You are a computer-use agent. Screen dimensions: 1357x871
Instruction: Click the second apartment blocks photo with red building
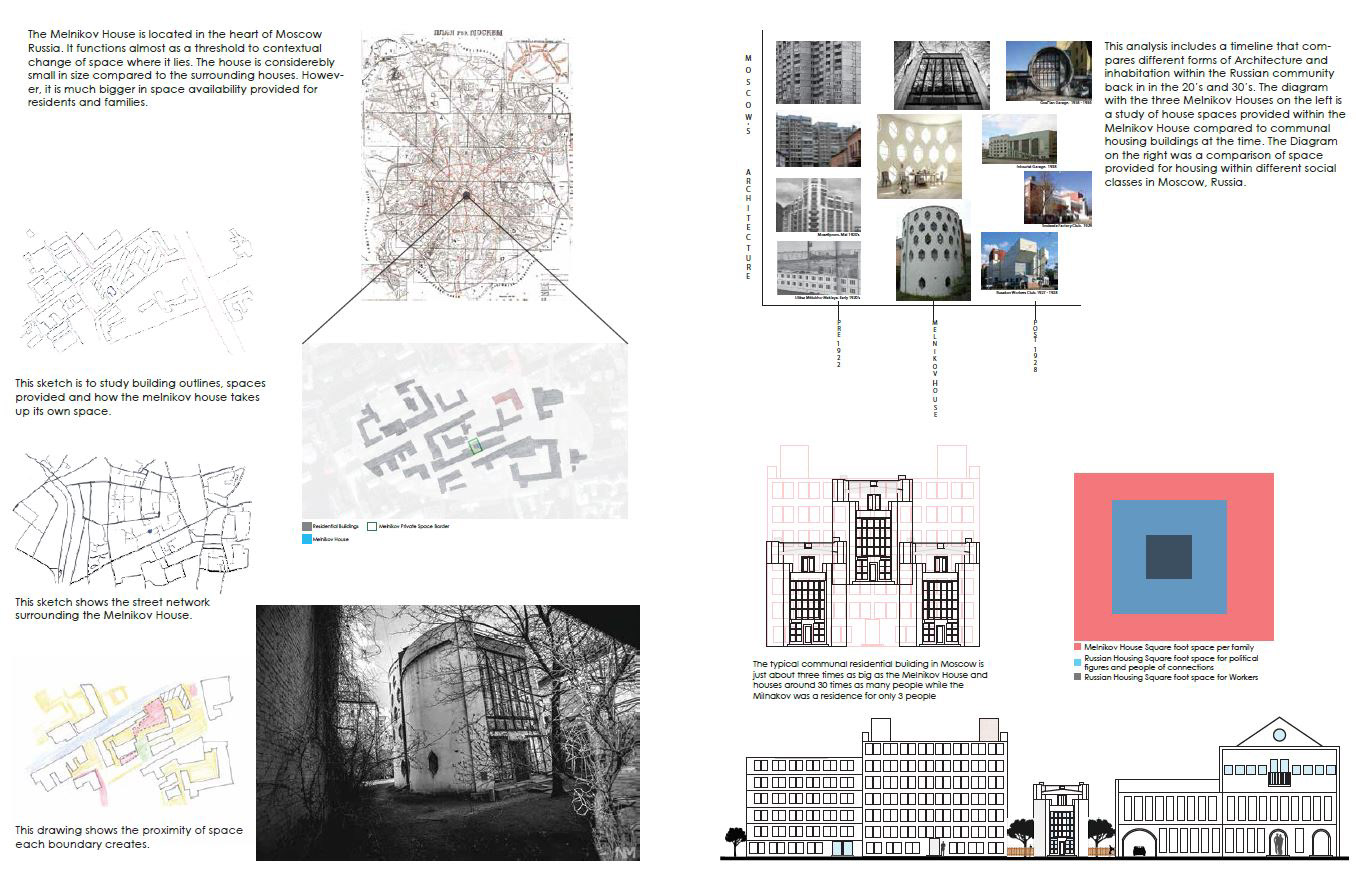[818, 140]
